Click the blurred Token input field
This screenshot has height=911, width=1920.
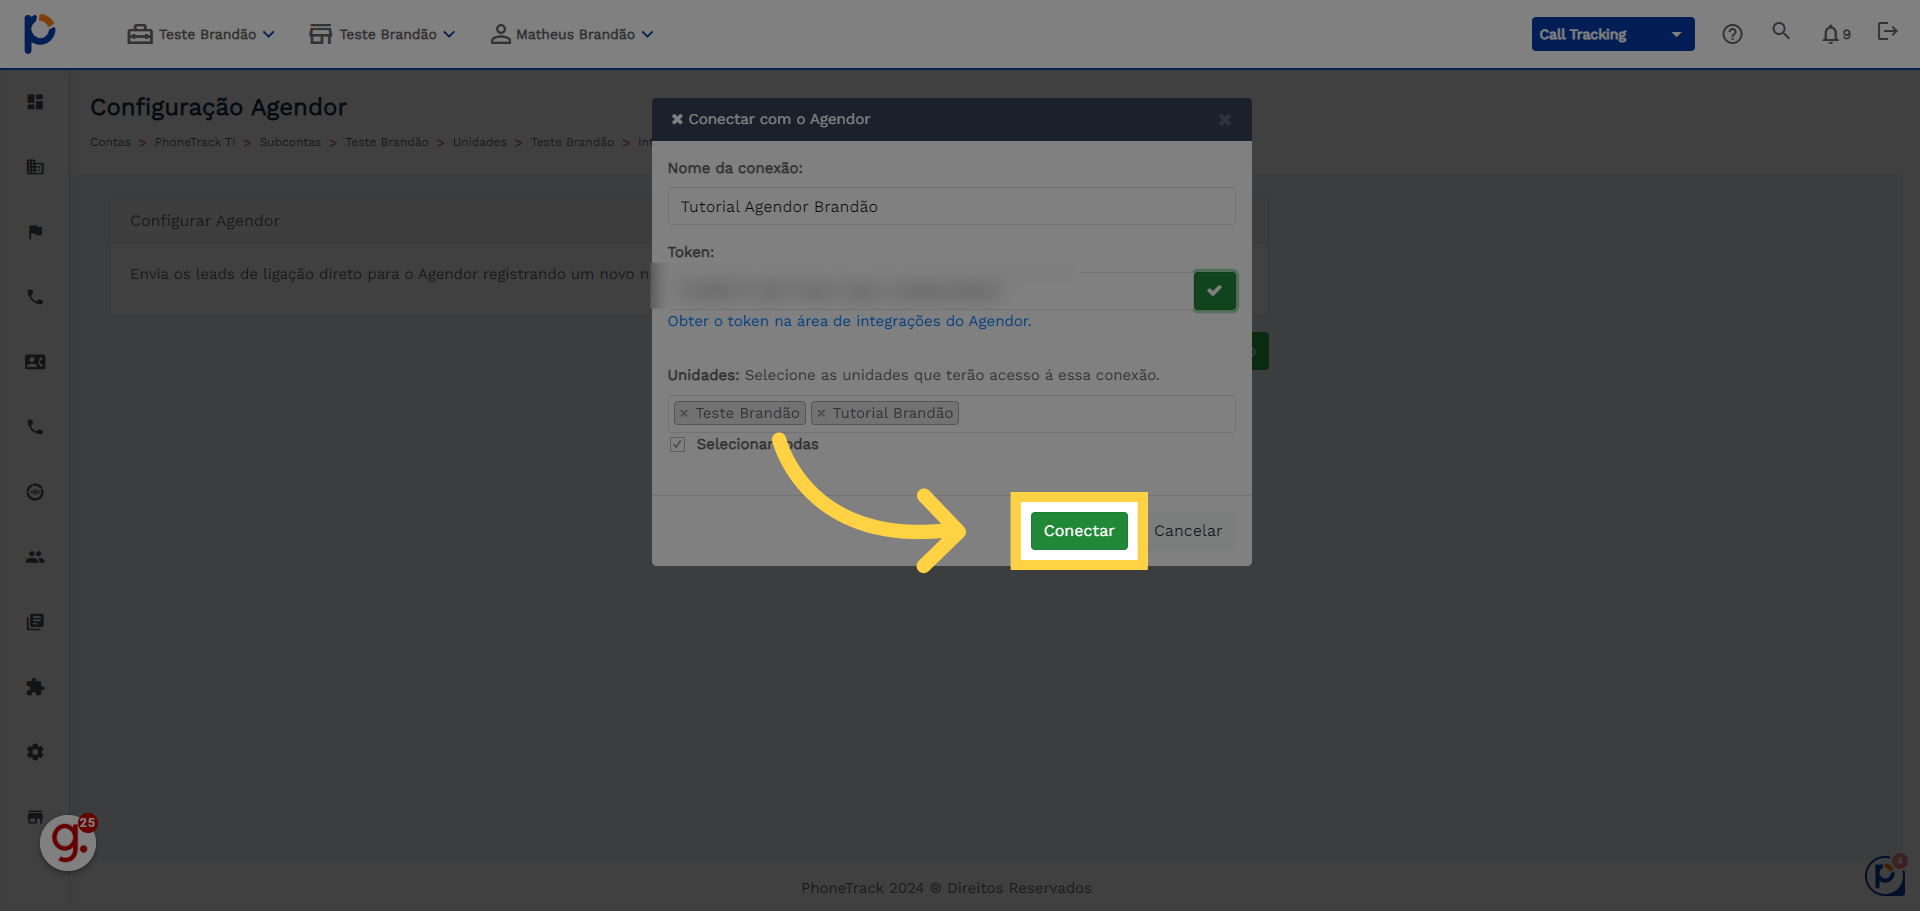coord(930,291)
